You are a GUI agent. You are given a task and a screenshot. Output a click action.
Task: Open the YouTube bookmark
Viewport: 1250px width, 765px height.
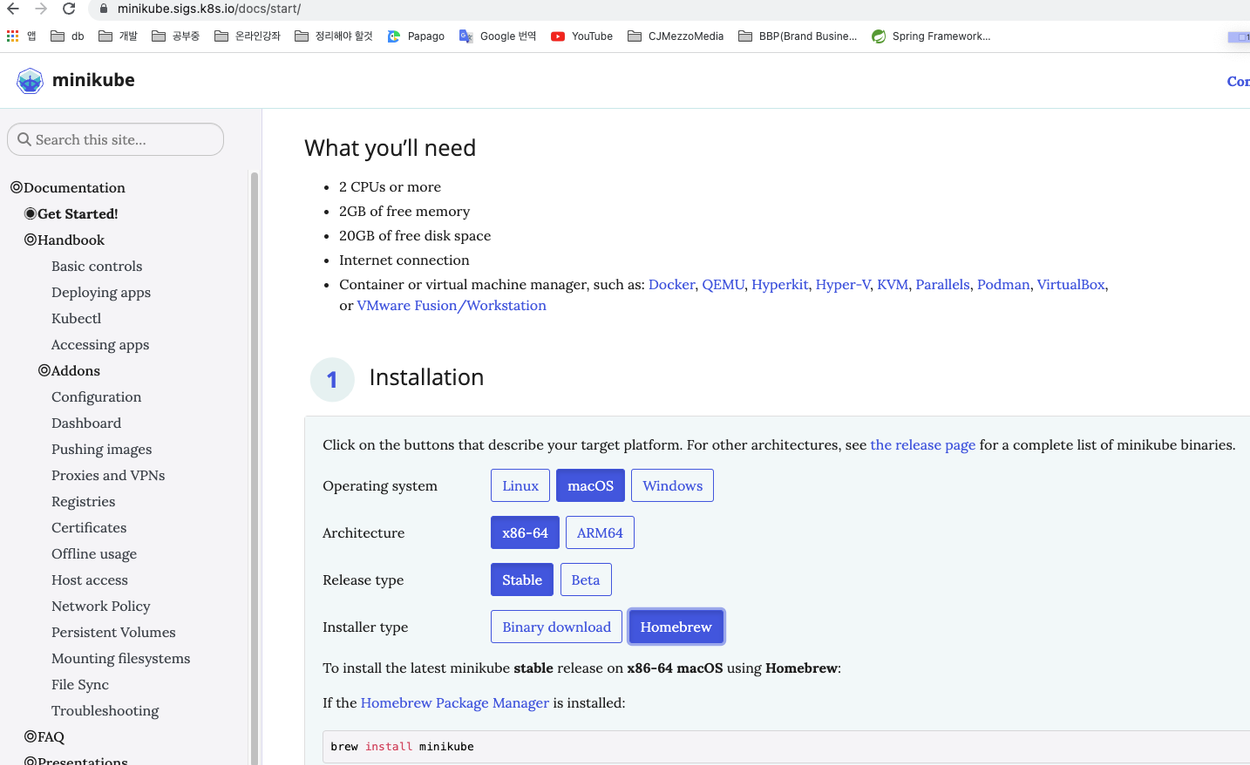pyautogui.click(x=581, y=36)
